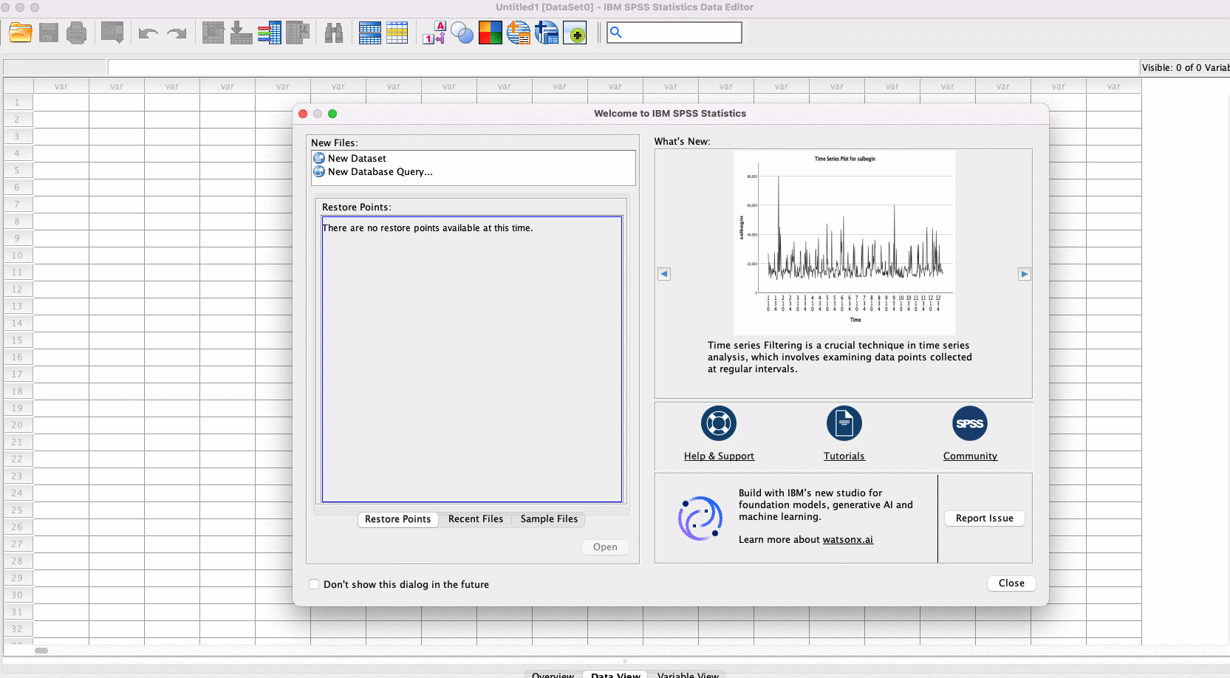Screen dimensions: 1230x678
Task: Show next What's New slide arrow
Action: (1024, 274)
